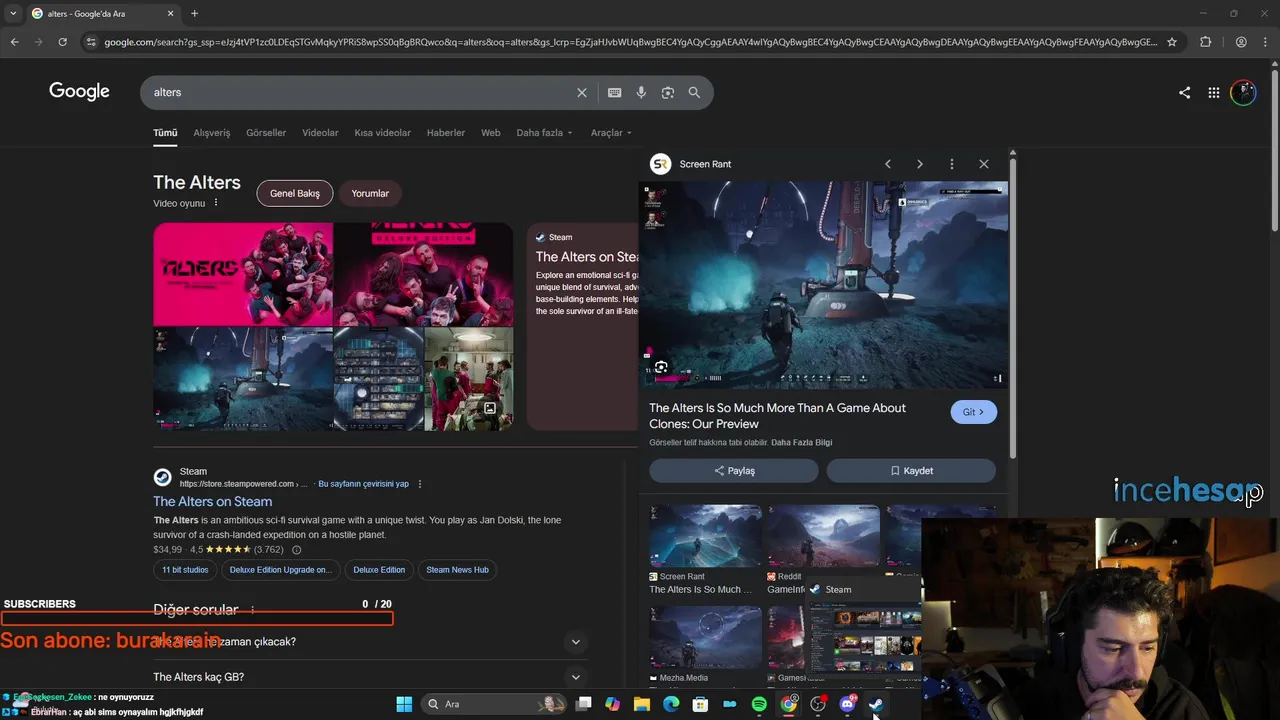This screenshot has height=720, width=1280.
Task: Open Chrome profile icon in toolbar
Action: pos(1241,42)
